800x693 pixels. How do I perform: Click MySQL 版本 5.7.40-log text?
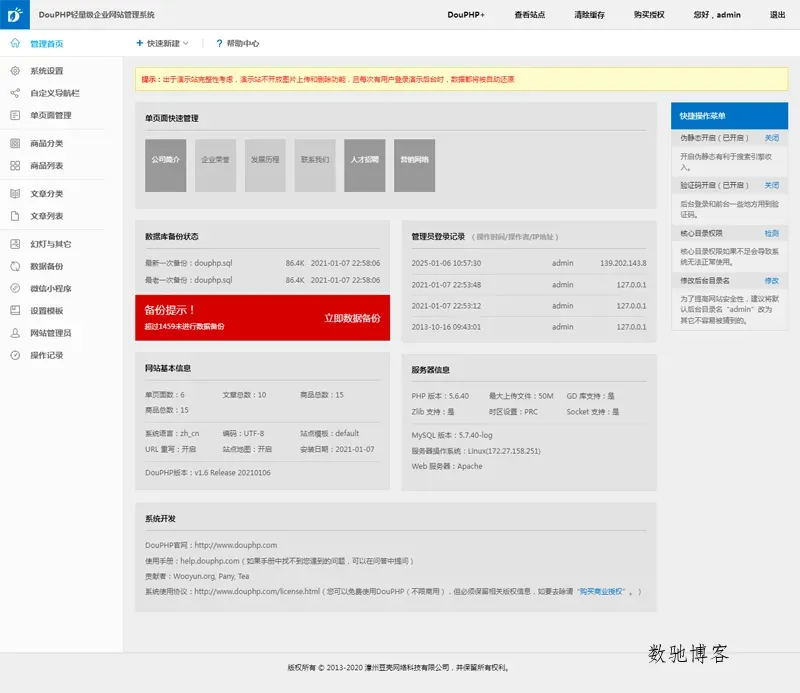452,435
